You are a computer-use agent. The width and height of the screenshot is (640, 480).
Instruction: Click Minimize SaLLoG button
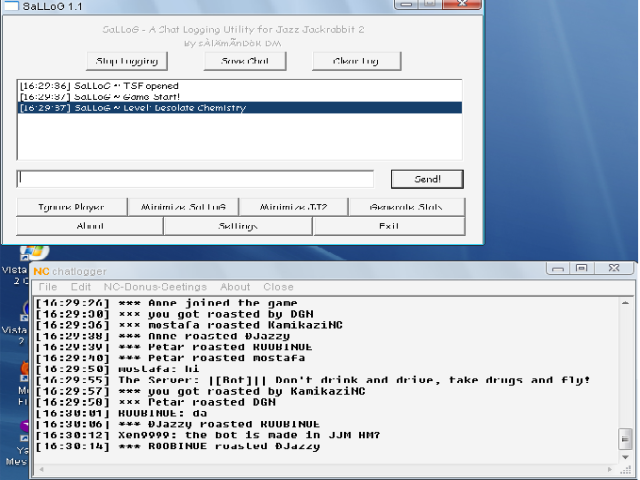pyautogui.click(x=183, y=207)
